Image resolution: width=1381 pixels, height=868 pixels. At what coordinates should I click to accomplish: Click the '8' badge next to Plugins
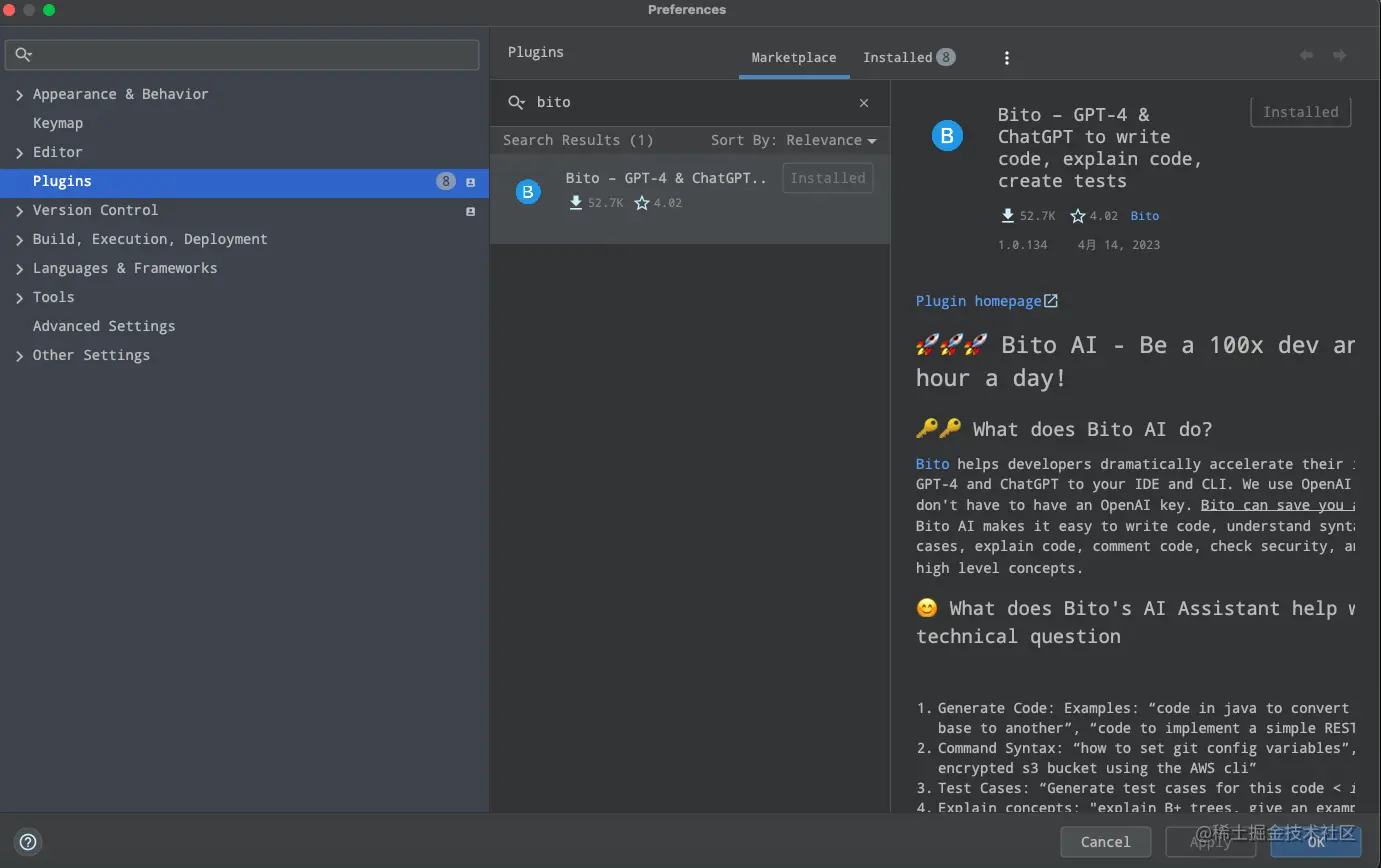[446, 182]
